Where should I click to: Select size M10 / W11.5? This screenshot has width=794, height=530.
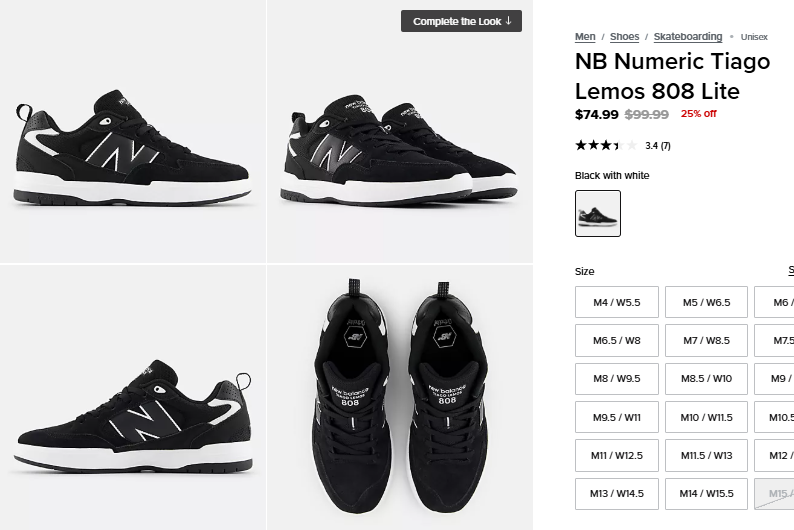tap(706, 417)
